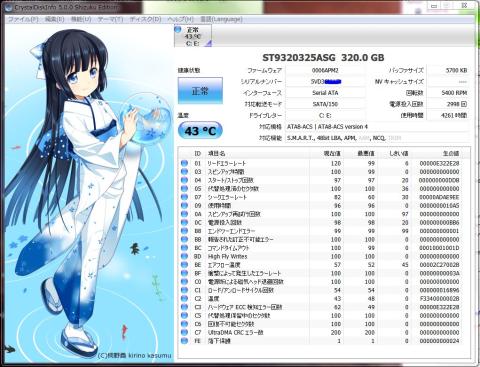Click status circle for ID 05 reallocated sectors
480x367 pixels.
[x=184, y=189]
